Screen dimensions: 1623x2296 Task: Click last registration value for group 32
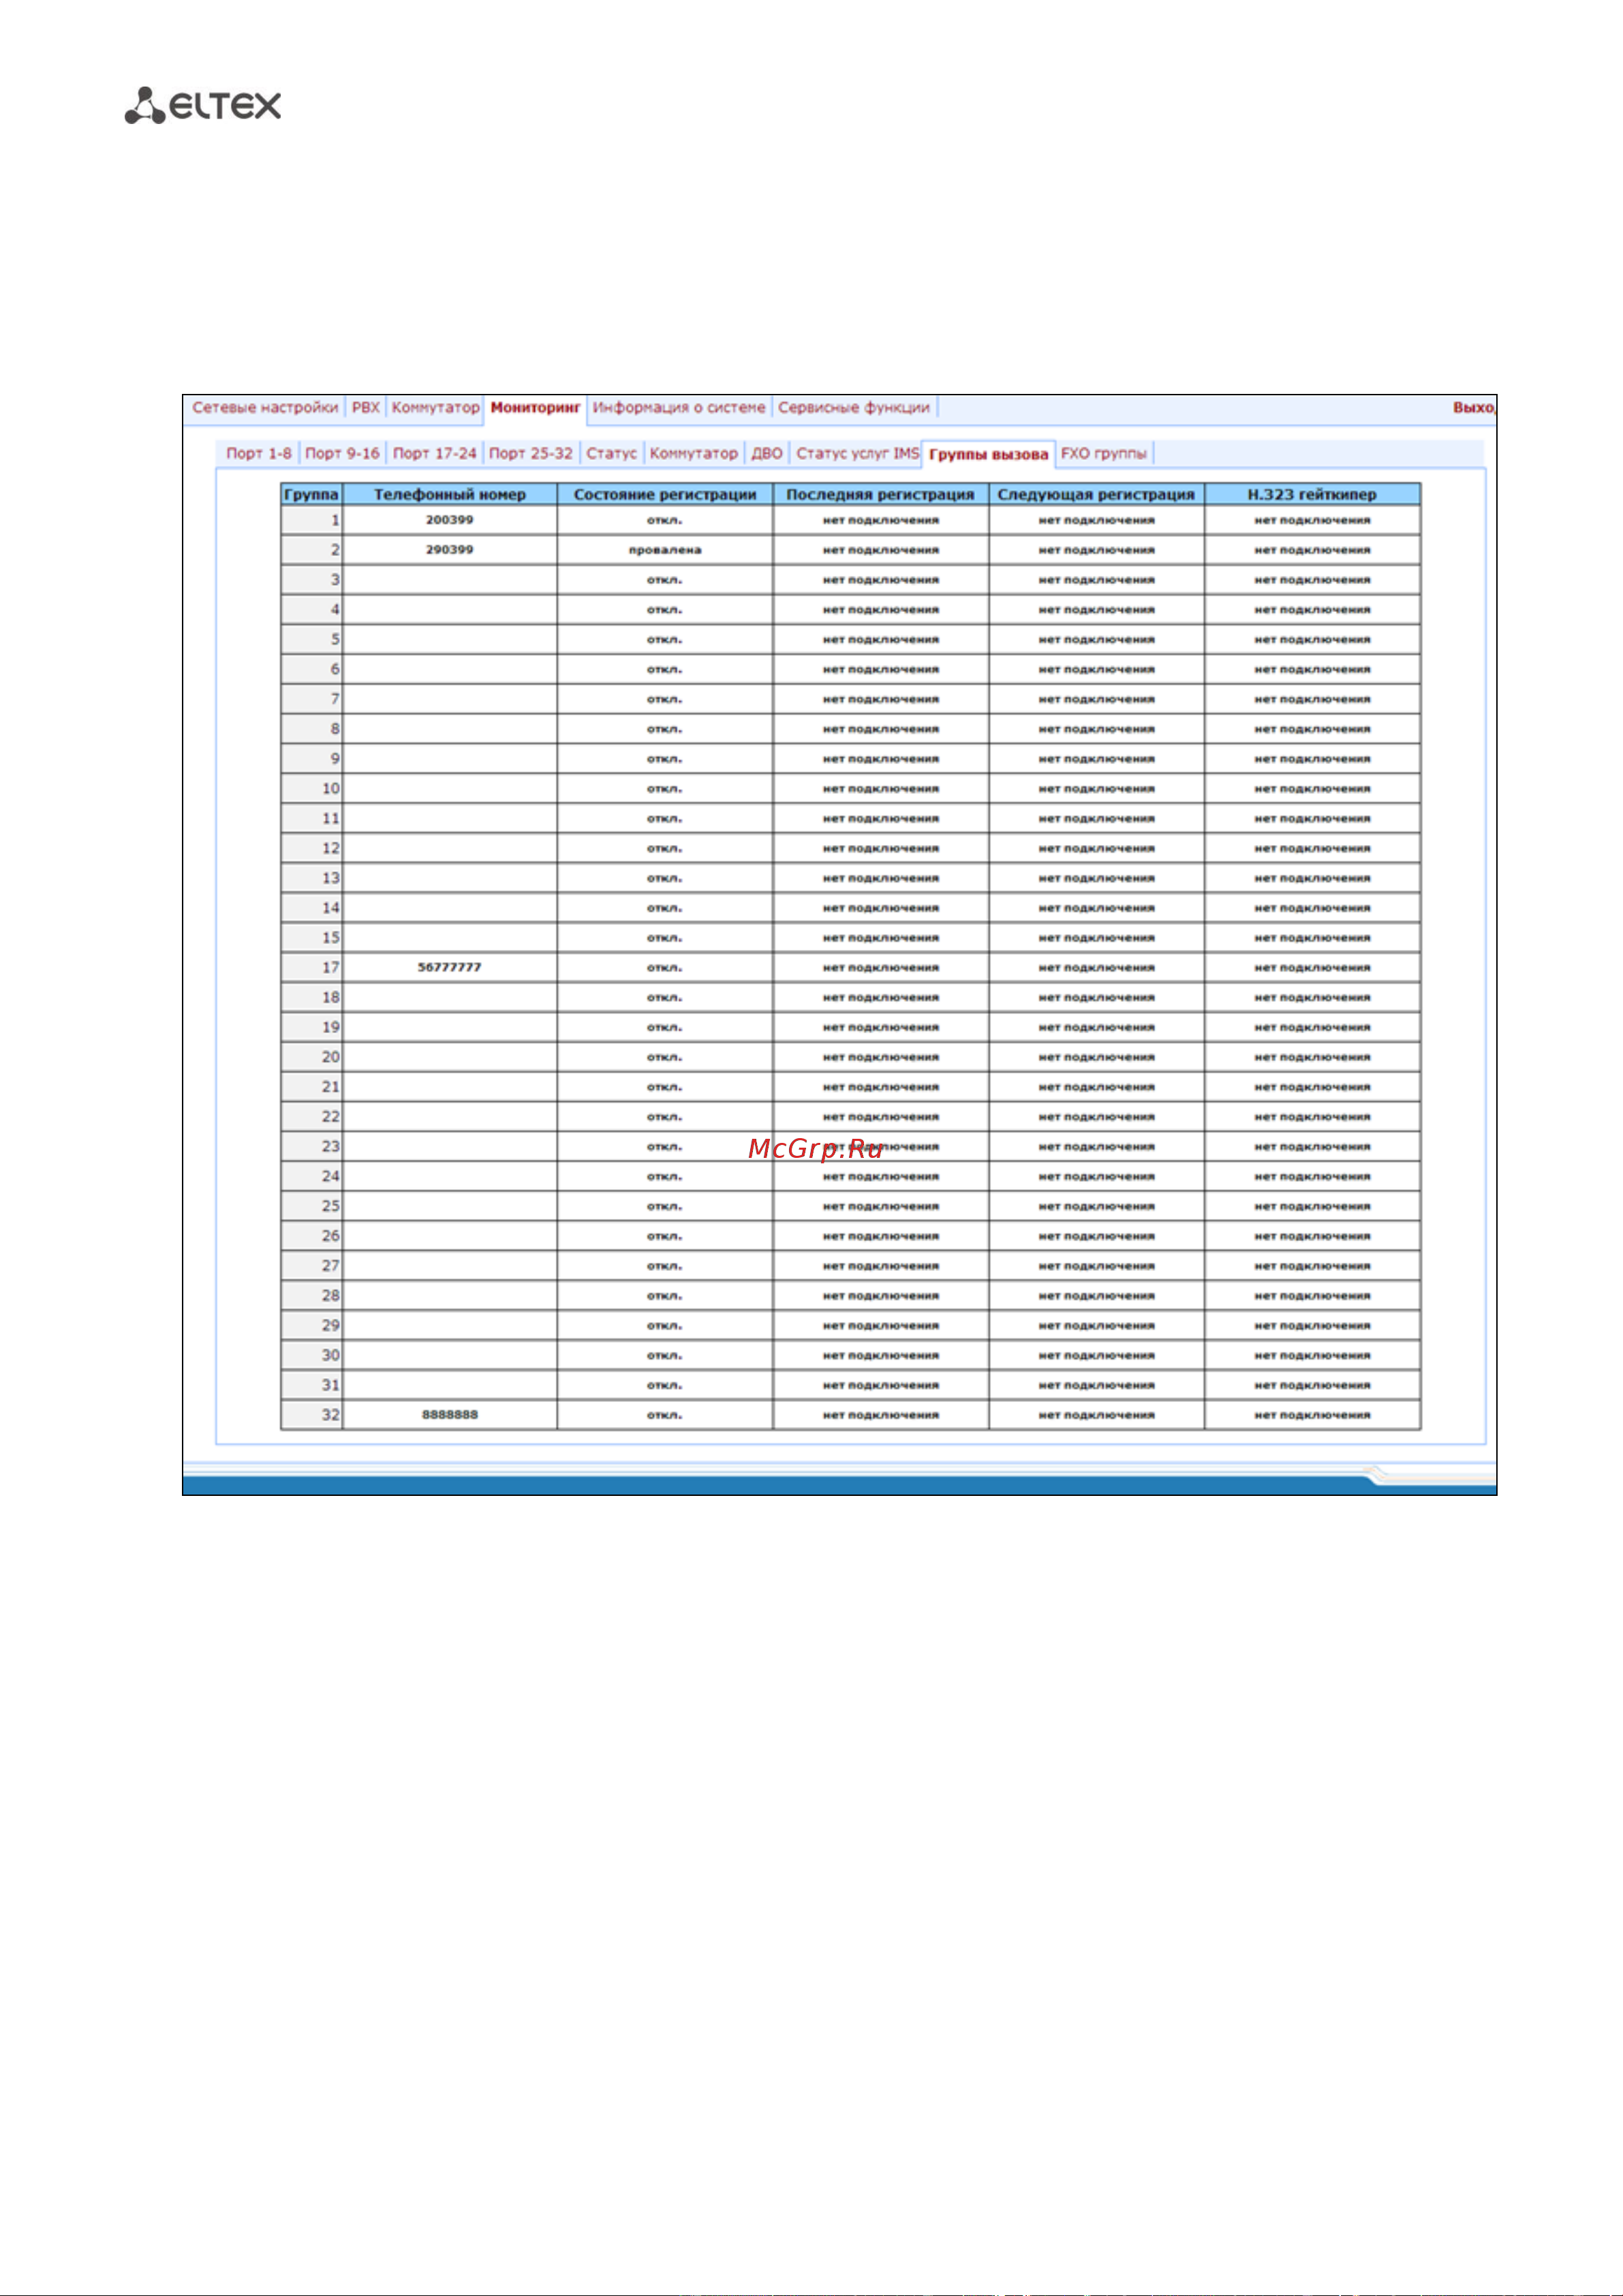click(x=880, y=1415)
